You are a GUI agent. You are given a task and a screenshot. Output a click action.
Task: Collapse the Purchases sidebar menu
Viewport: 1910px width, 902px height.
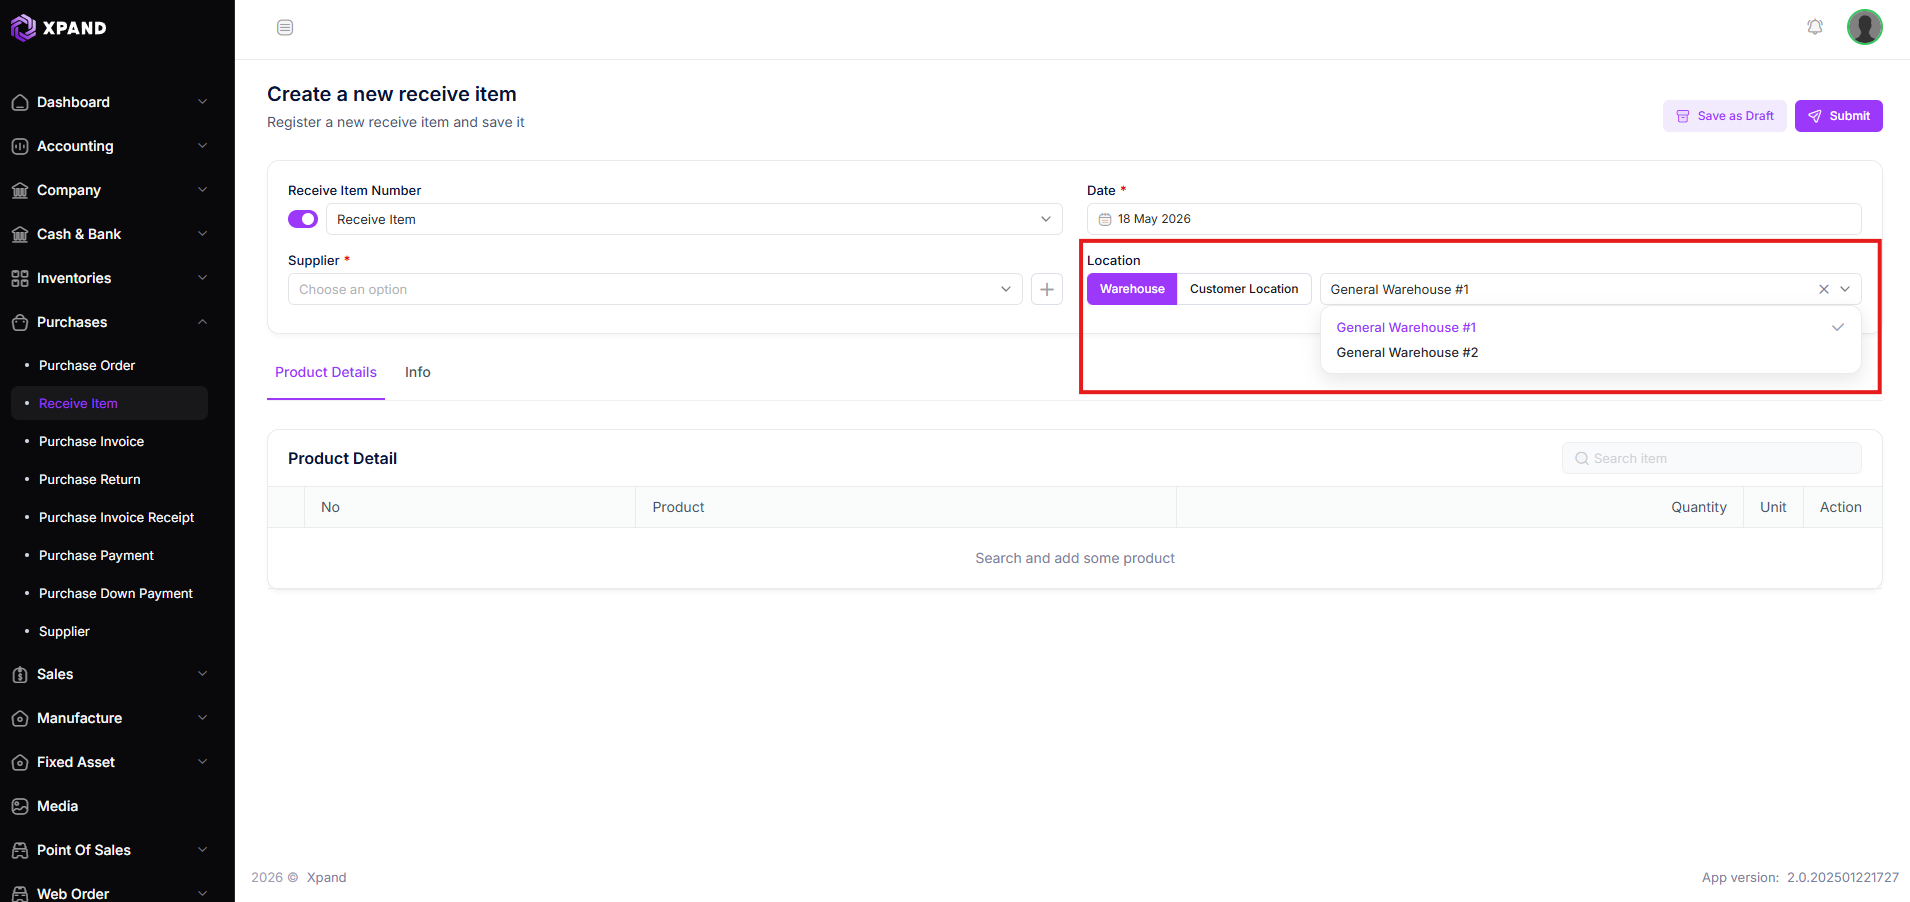[x=110, y=322]
